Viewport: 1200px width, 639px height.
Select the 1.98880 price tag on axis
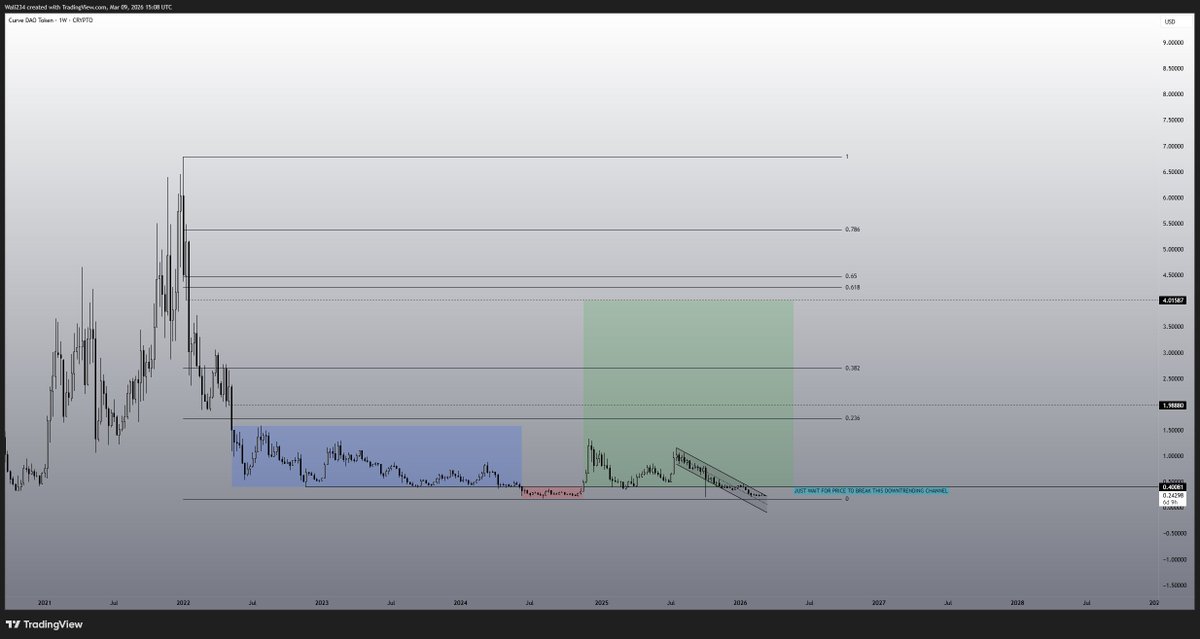coord(1173,405)
